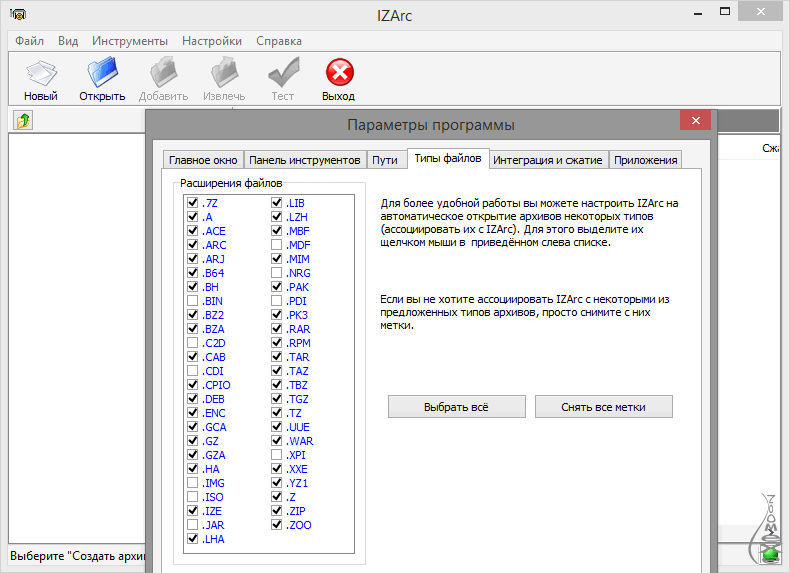Switch to the Пути tab
This screenshot has height=573, width=790.
(385, 160)
